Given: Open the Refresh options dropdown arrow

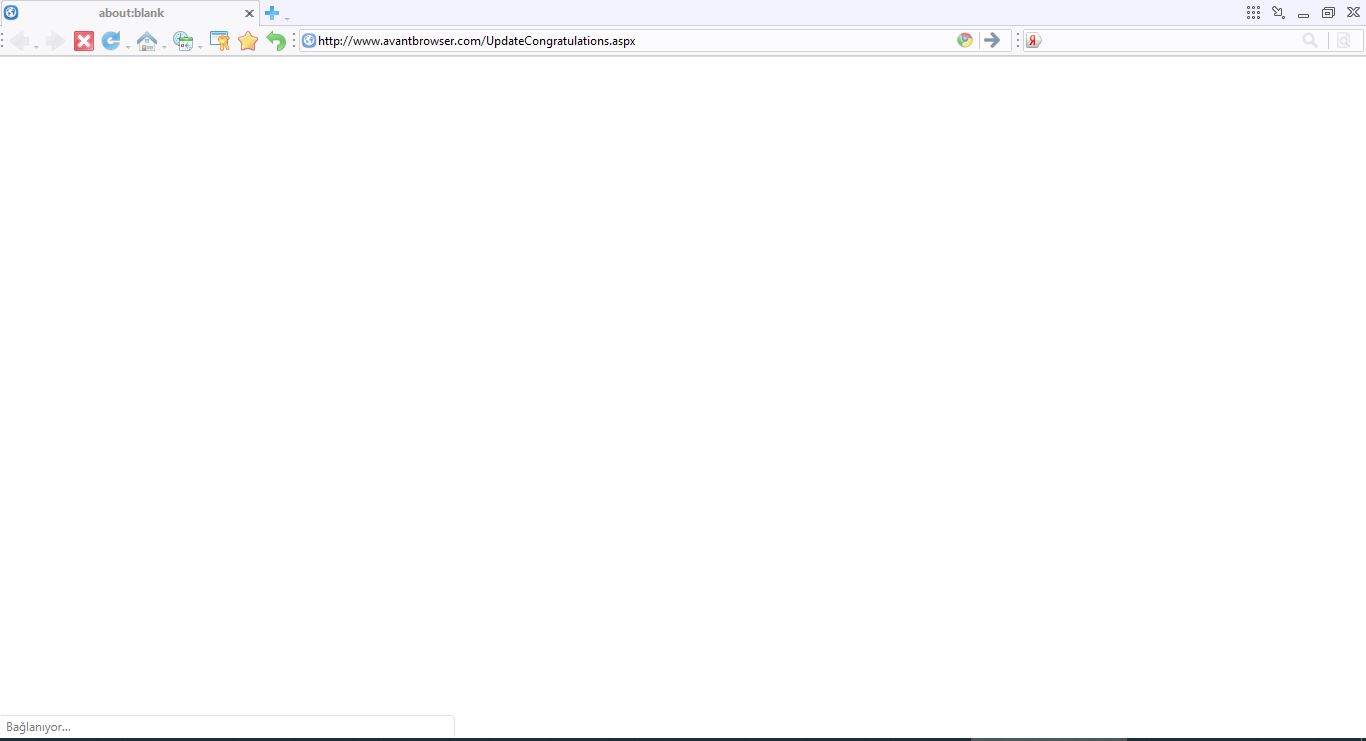Looking at the screenshot, I should (x=128, y=46).
